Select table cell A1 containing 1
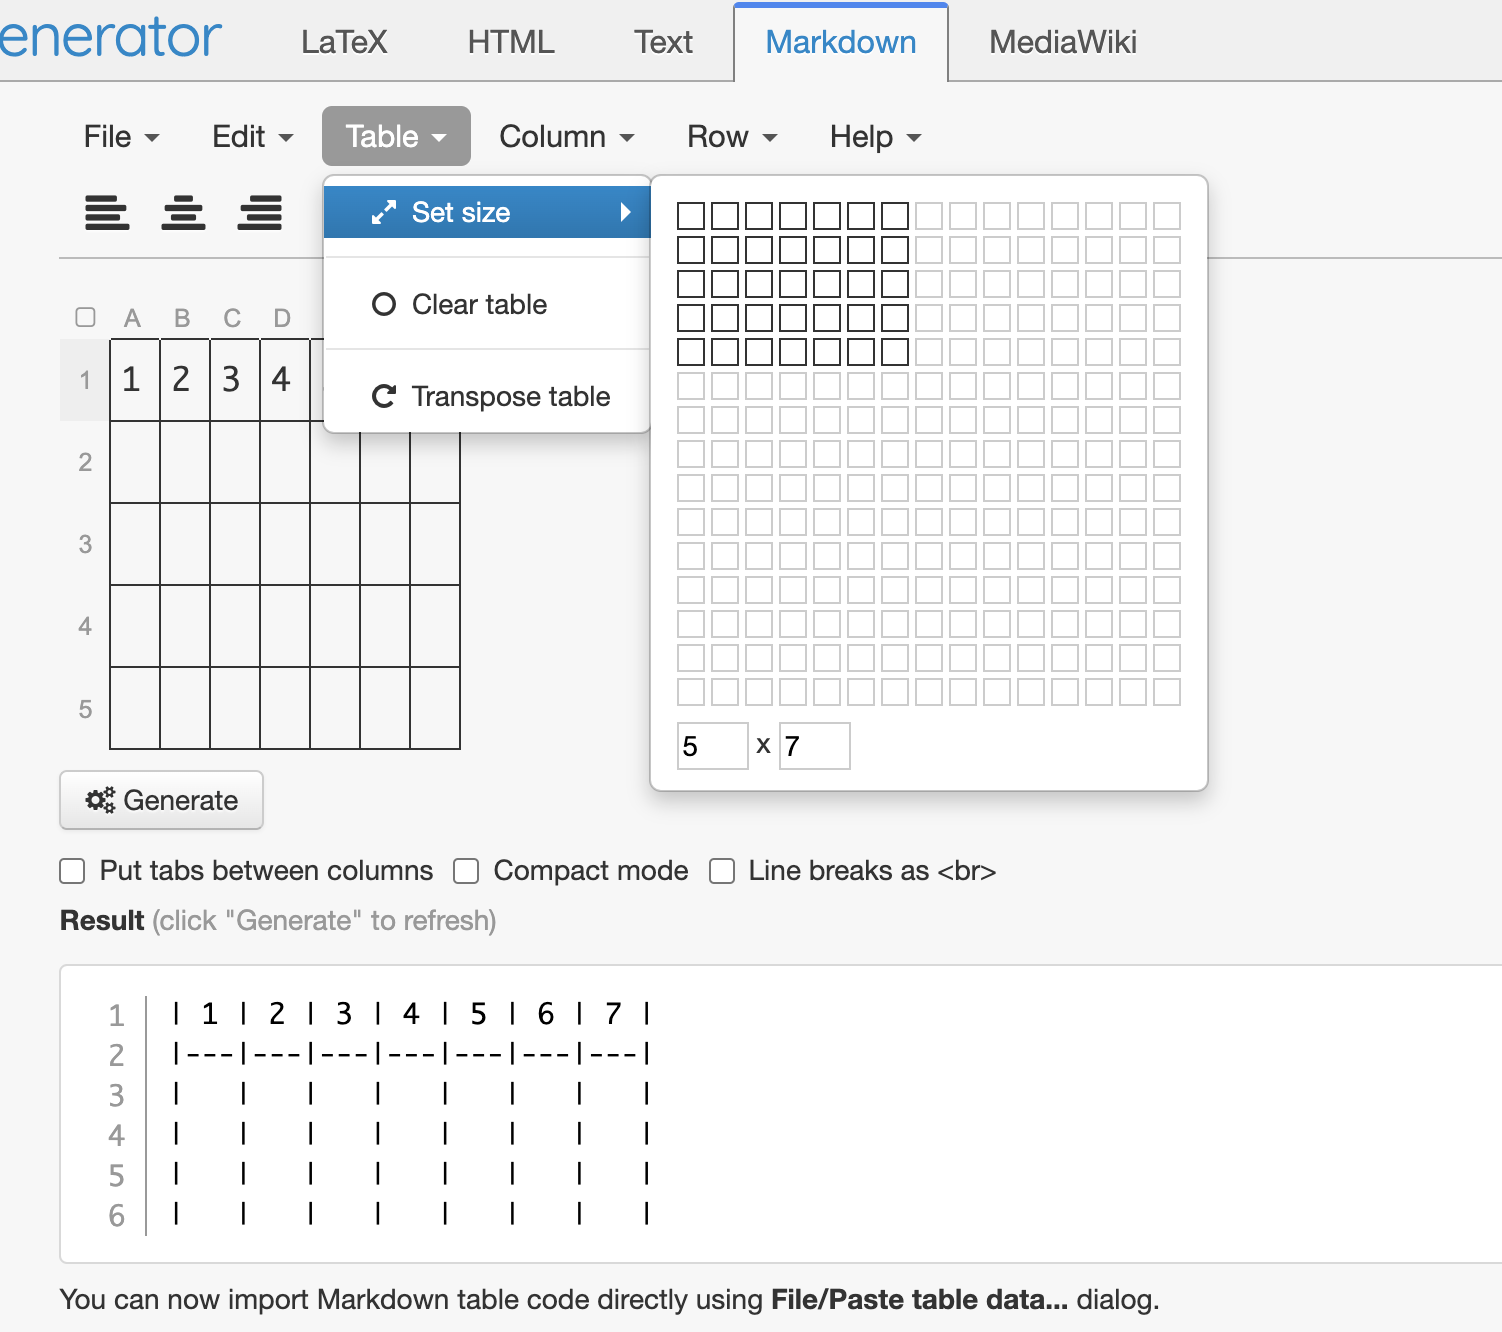The image size is (1502, 1332). click(x=134, y=380)
